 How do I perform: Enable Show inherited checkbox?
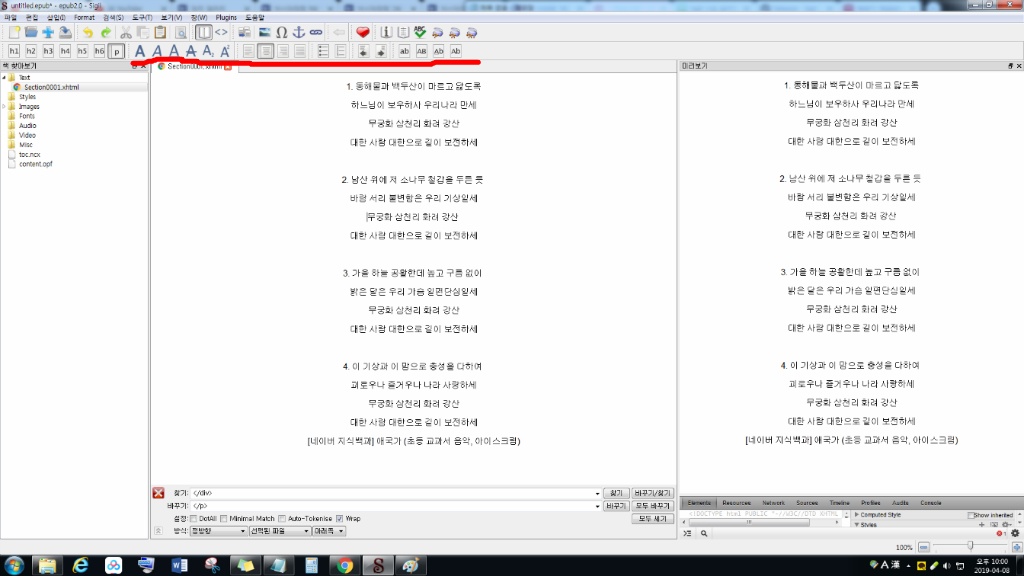pos(970,515)
